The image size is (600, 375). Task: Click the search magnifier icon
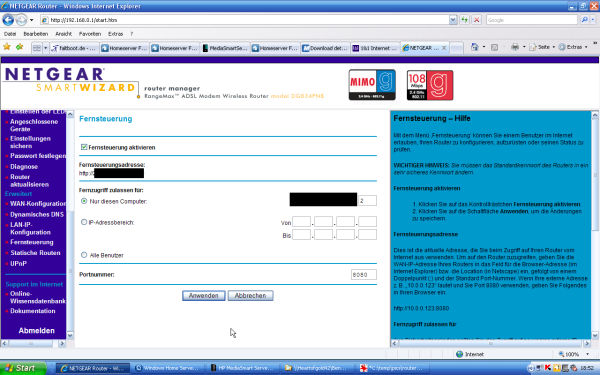(x=584, y=20)
